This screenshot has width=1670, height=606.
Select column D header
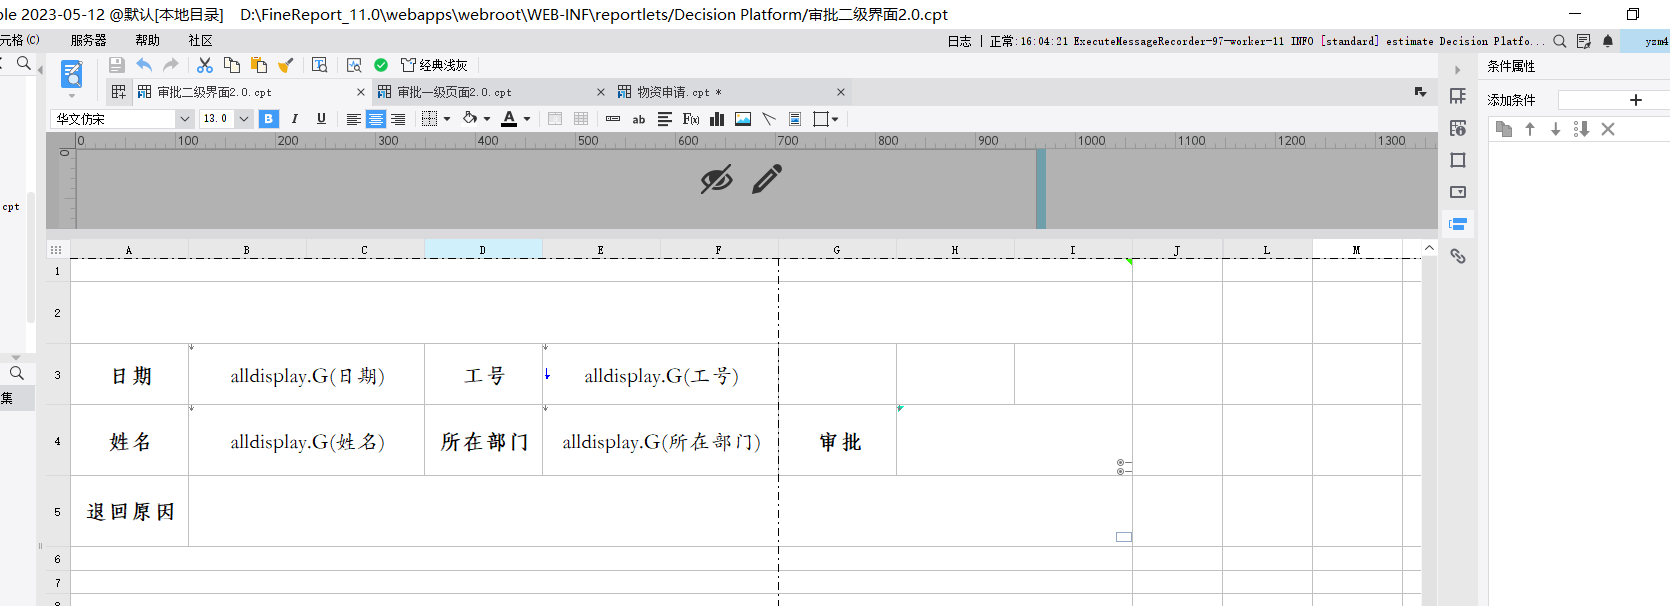point(483,250)
